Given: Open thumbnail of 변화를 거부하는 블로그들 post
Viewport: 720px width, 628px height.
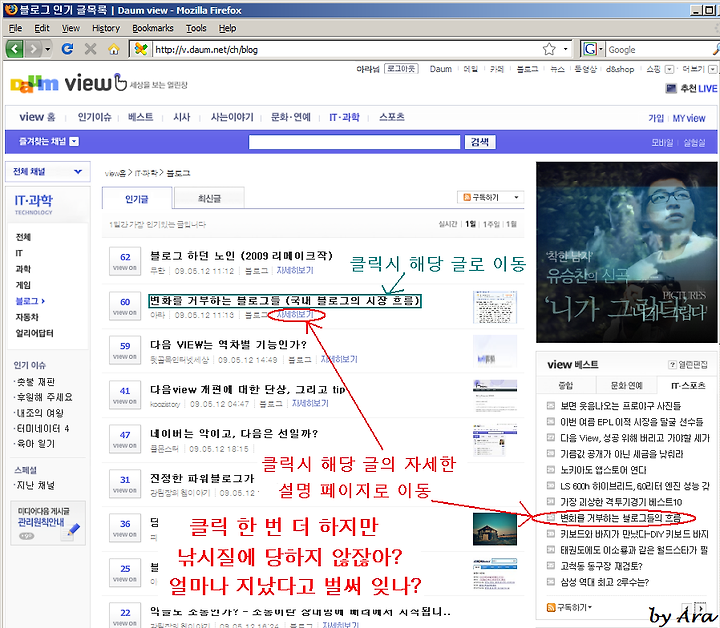Looking at the screenshot, I should point(495,307).
